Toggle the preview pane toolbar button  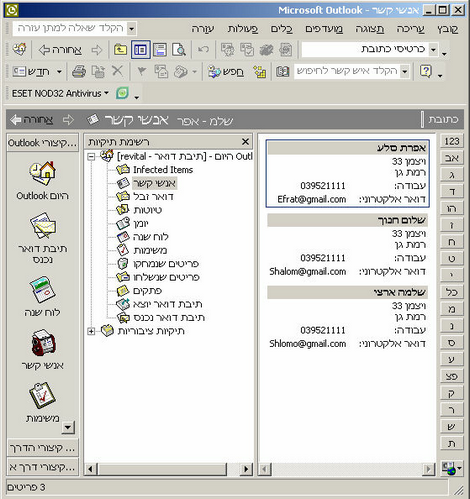[x=160, y=50]
